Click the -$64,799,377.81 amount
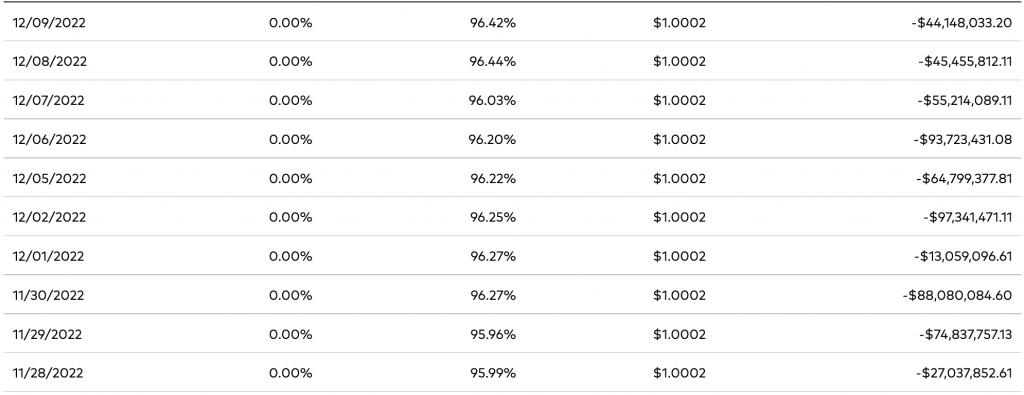Viewport: 1024px width, 395px height. pyautogui.click(x=964, y=178)
